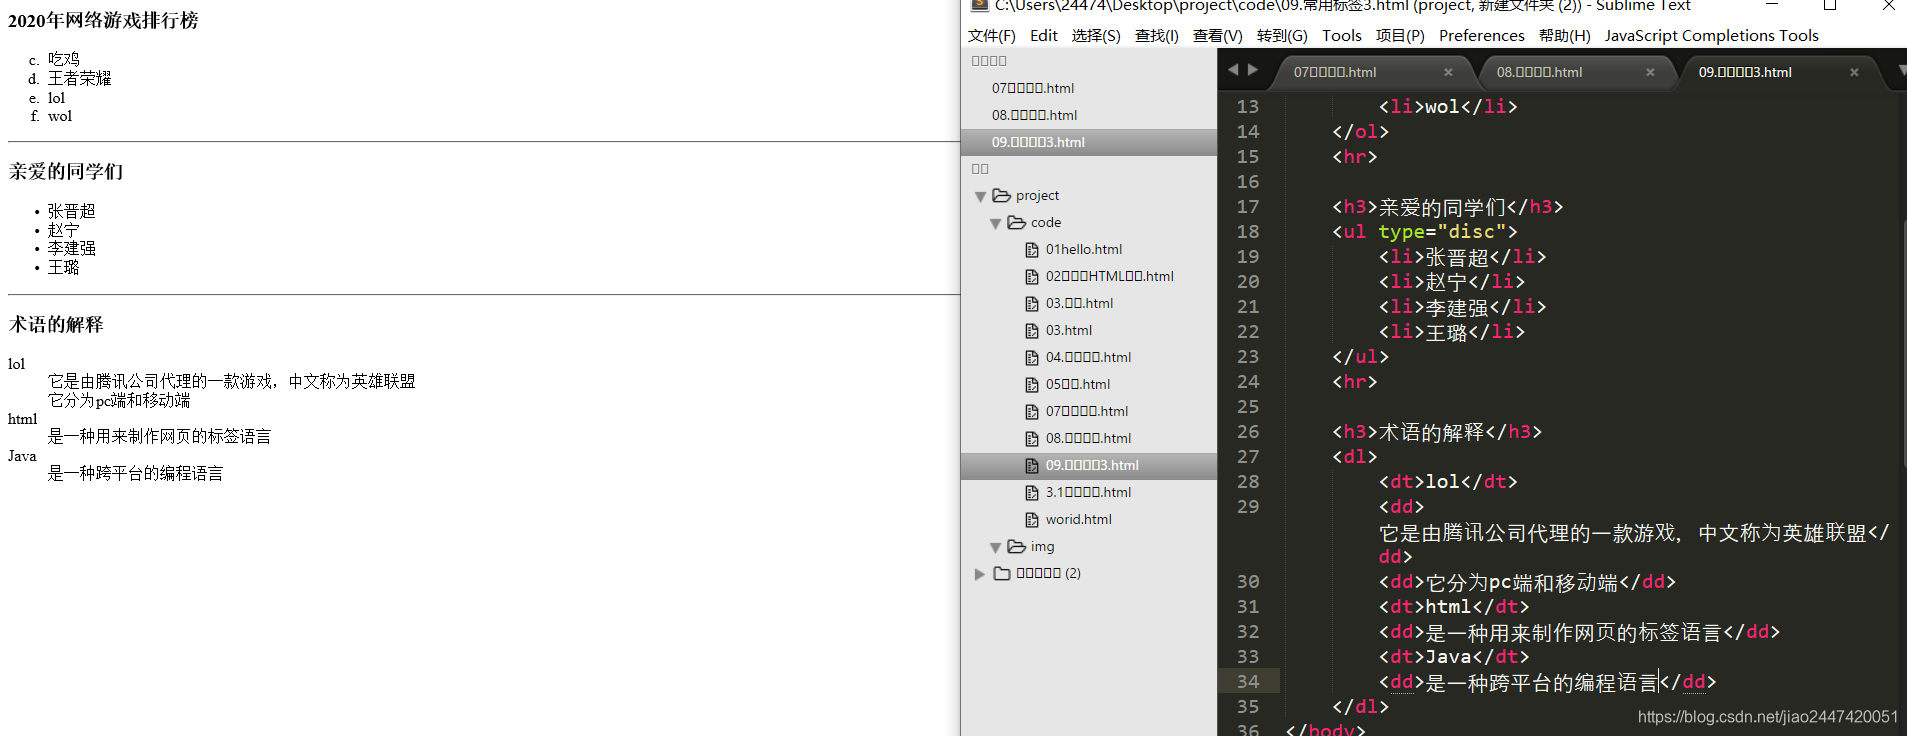1907x736 pixels.
Task: Open the 转到(G) menu
Action: (x=1282, y=35)
